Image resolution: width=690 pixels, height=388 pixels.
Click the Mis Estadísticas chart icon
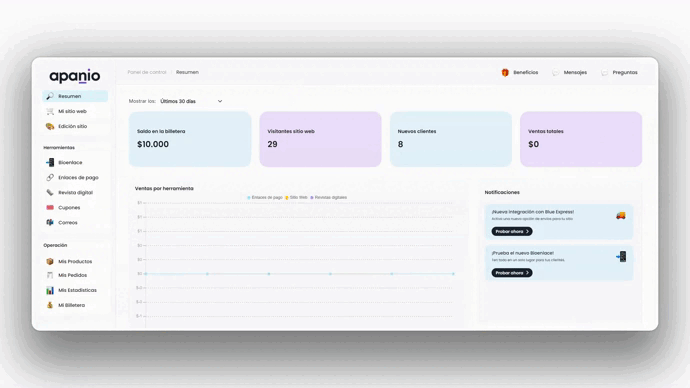(x=50, y=290)
